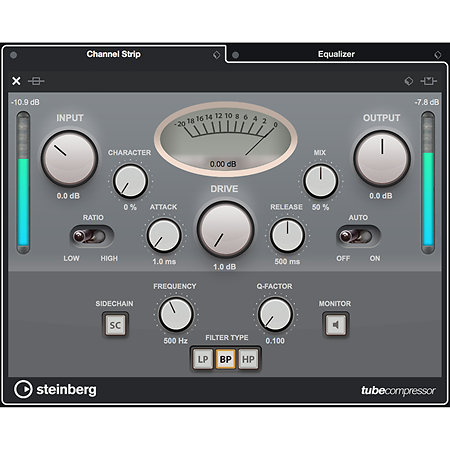Click the input level meter bar
450x450 pixels.
pos(23,183)
